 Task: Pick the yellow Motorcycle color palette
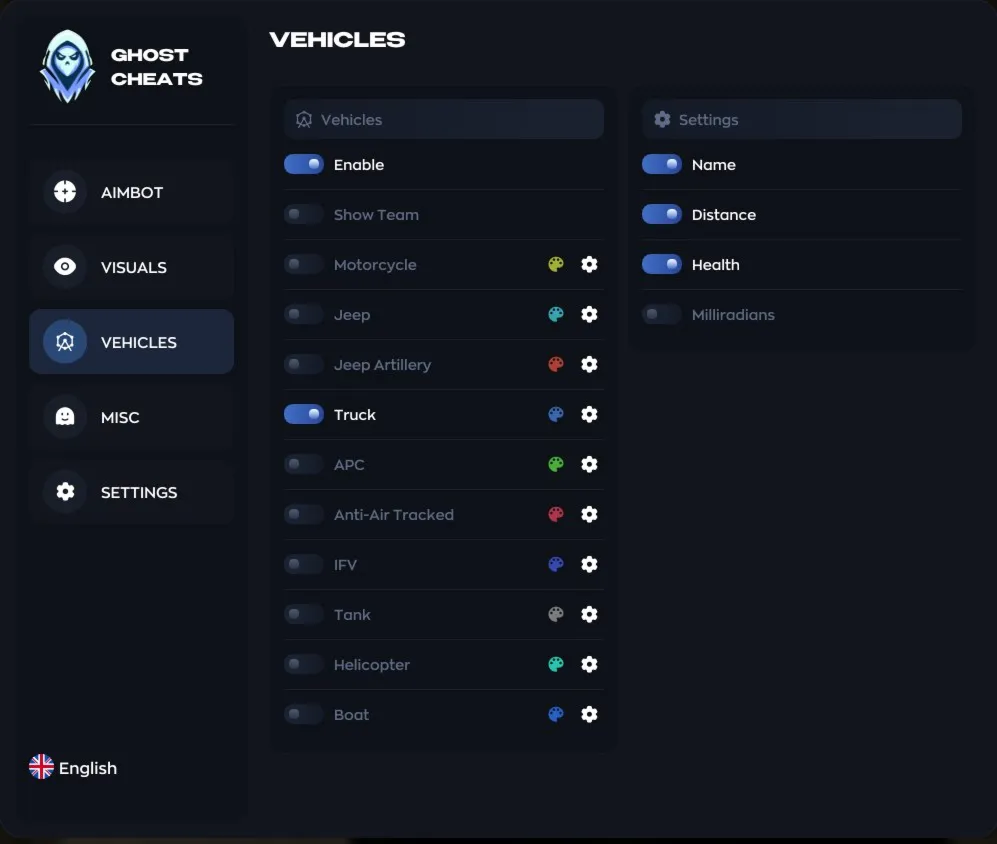[556, 264]
